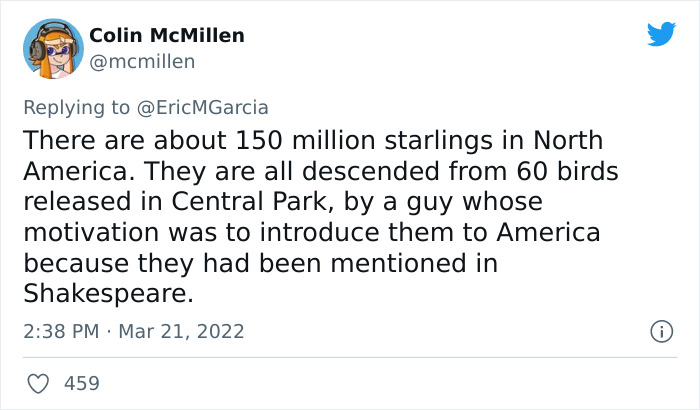This screenshot has height=410, width=700.
Task: Open the @mcmillen handle link
Action: (142, 62)
